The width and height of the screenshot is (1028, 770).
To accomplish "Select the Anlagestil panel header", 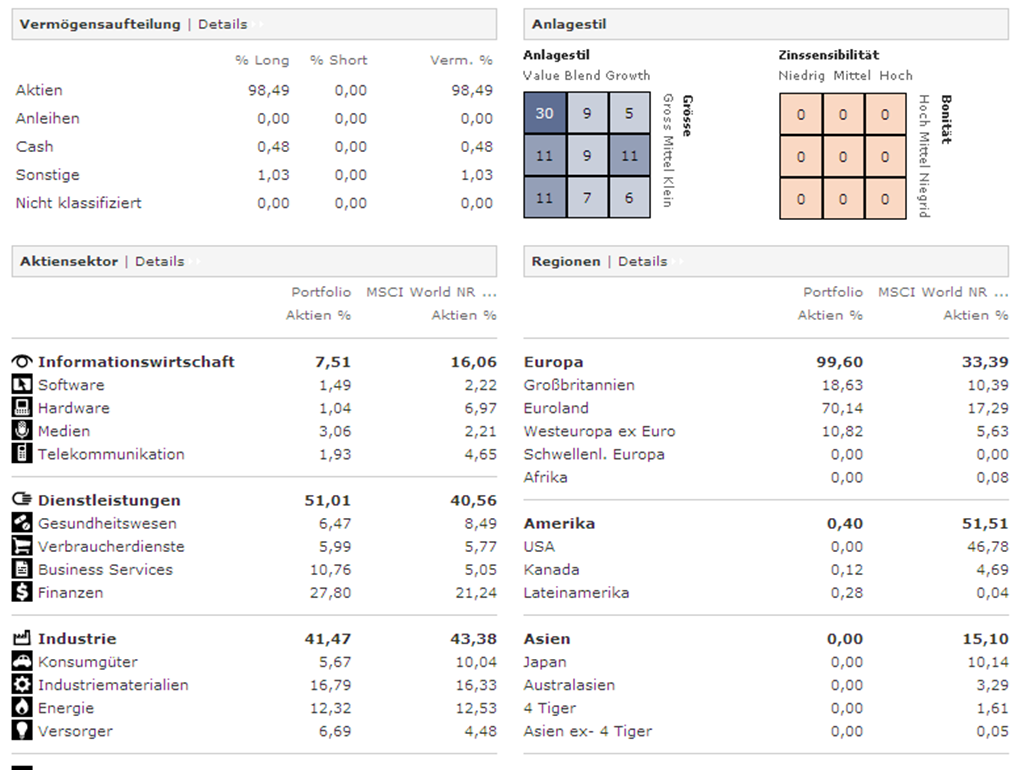I will tap(569, 24).
